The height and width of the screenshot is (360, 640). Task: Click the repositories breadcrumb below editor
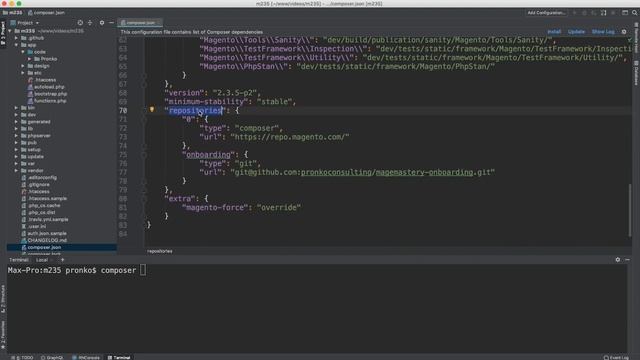160,251
